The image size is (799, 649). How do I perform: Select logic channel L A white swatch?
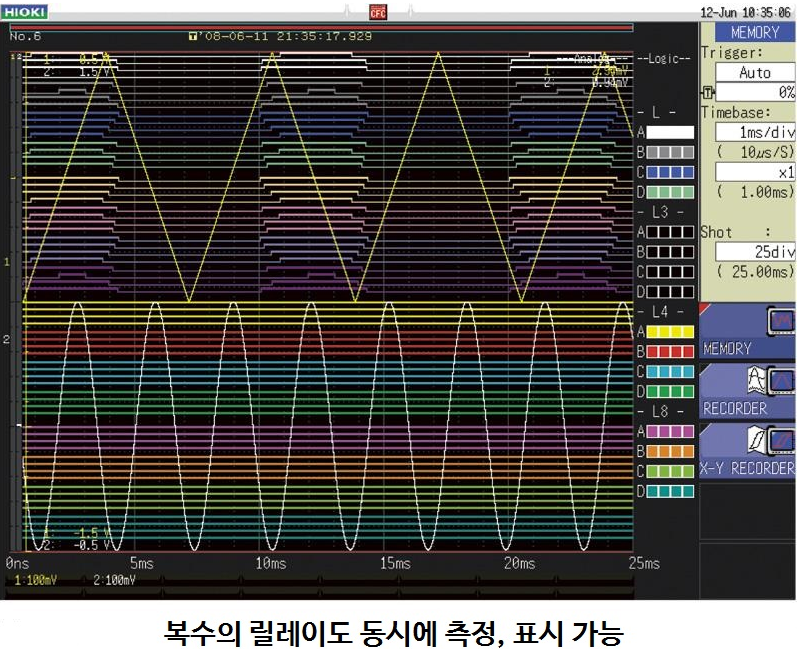pyautogui.click(x=670, y=132)
